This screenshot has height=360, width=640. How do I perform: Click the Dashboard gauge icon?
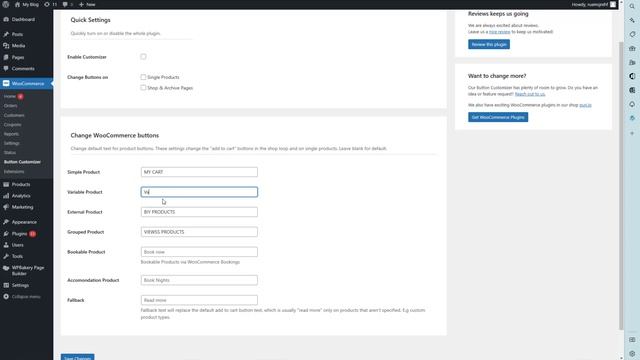6,19
